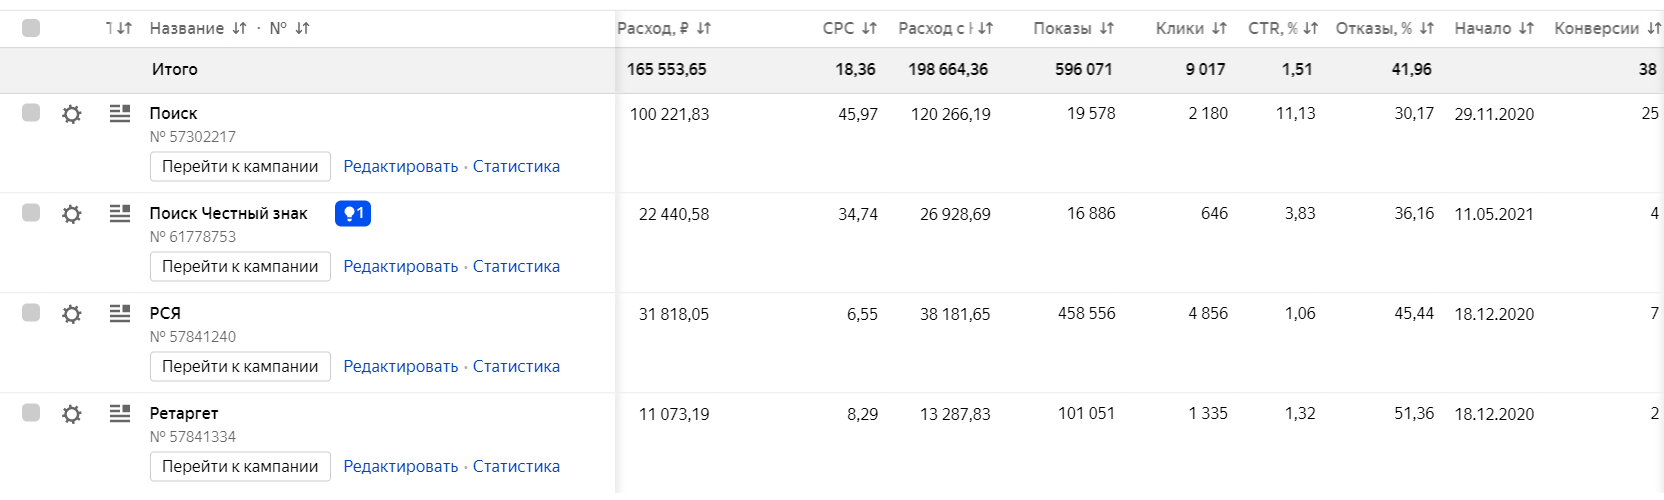Click Перейти к кампании for РСЯ

click(x=240, y=367)
